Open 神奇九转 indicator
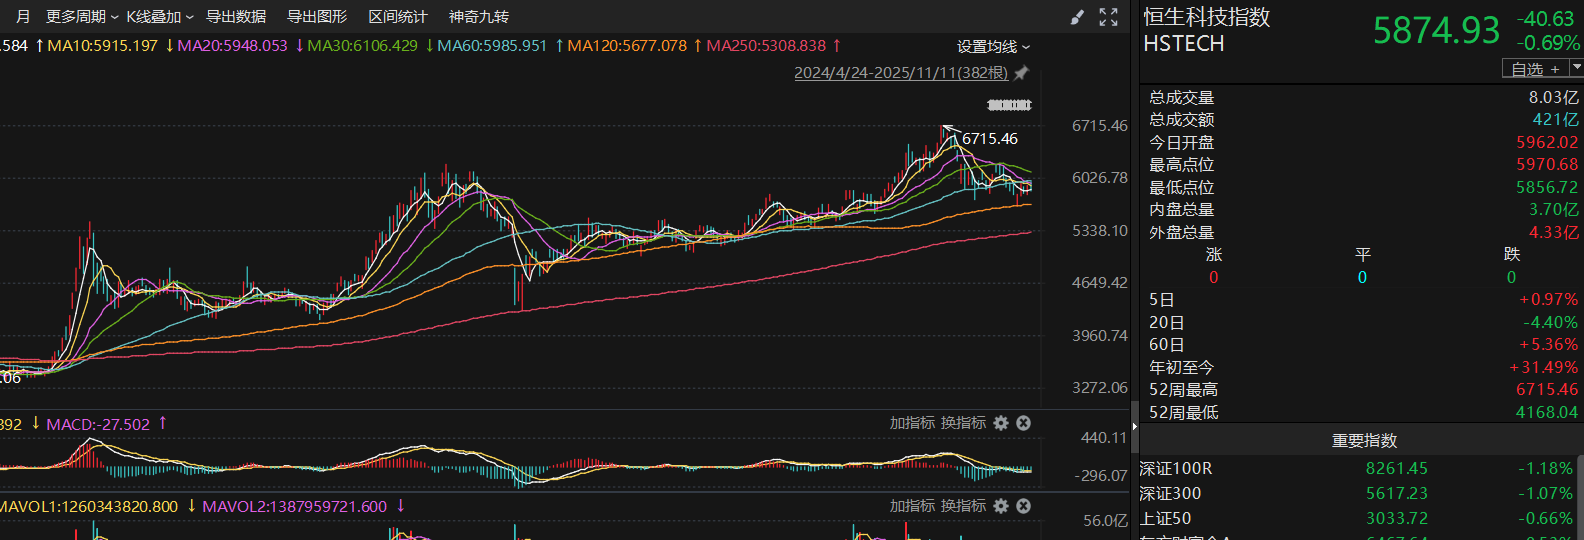 pyautogui.click(x=479, y=17)
